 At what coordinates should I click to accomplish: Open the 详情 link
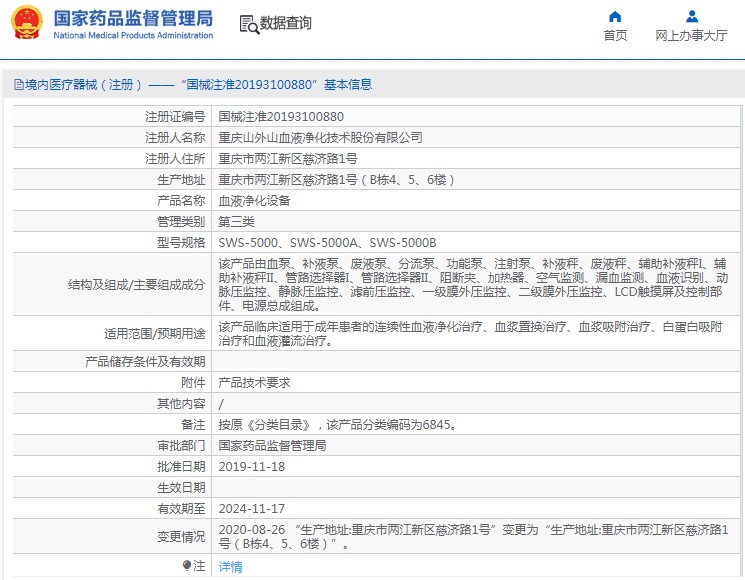(x=230, y=567)
